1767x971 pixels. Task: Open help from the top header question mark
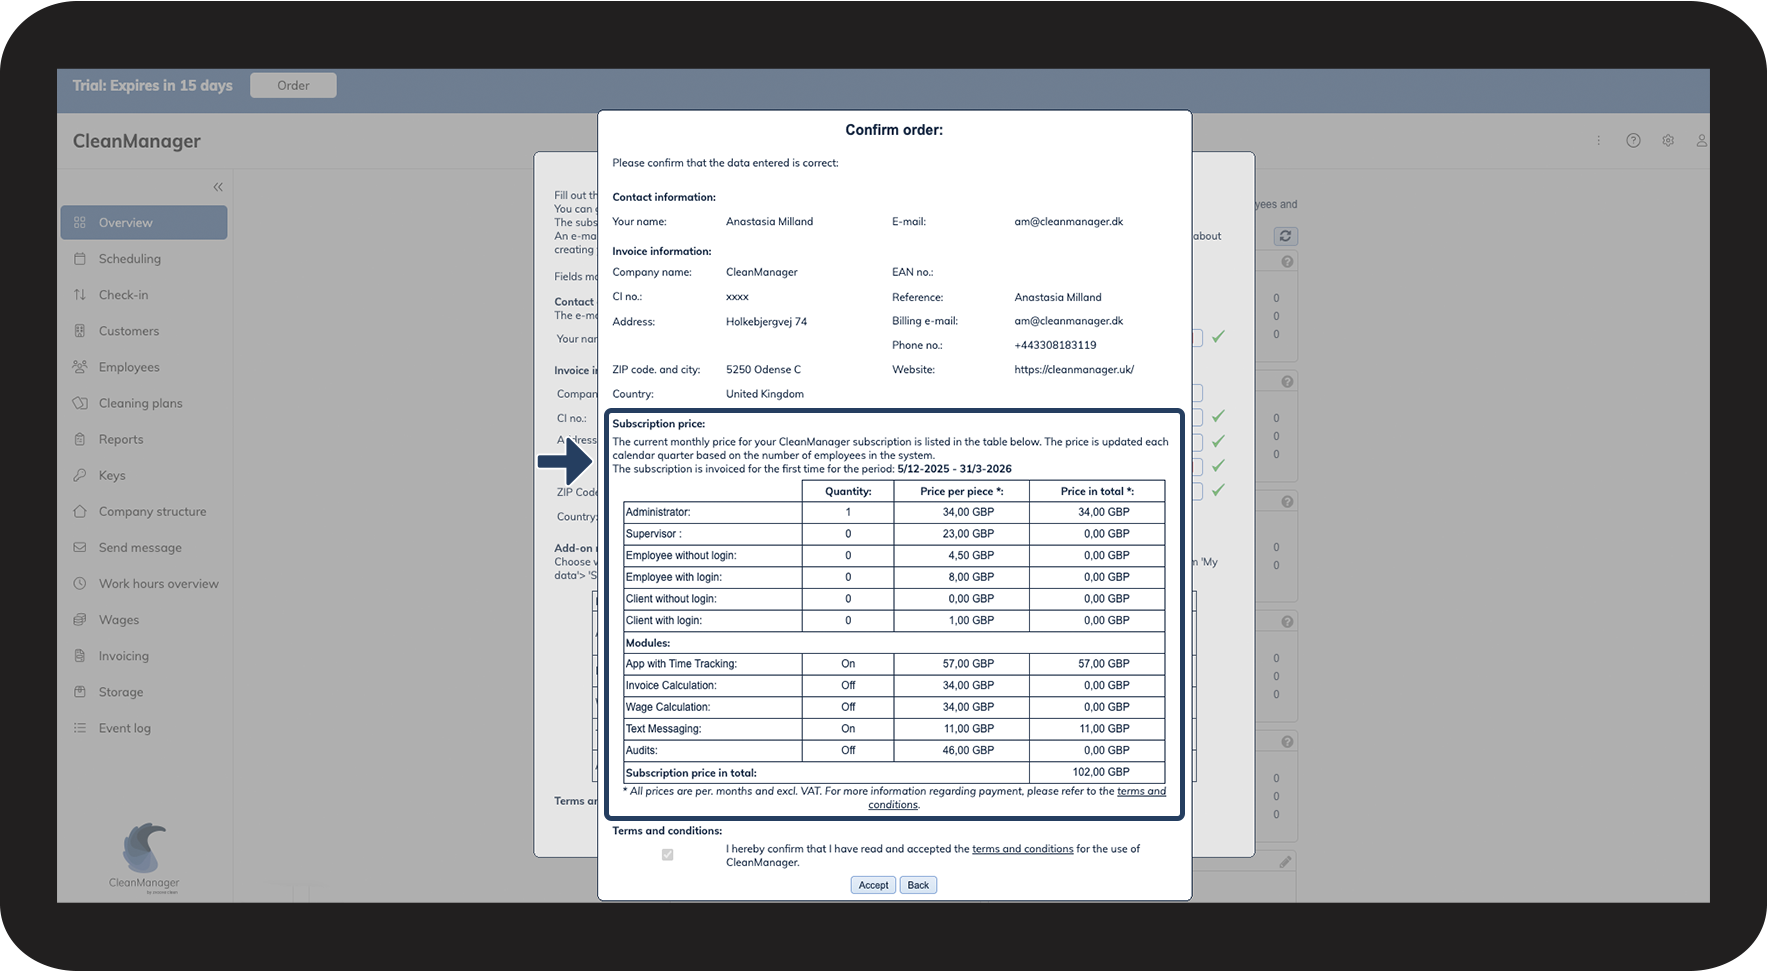1633,141
